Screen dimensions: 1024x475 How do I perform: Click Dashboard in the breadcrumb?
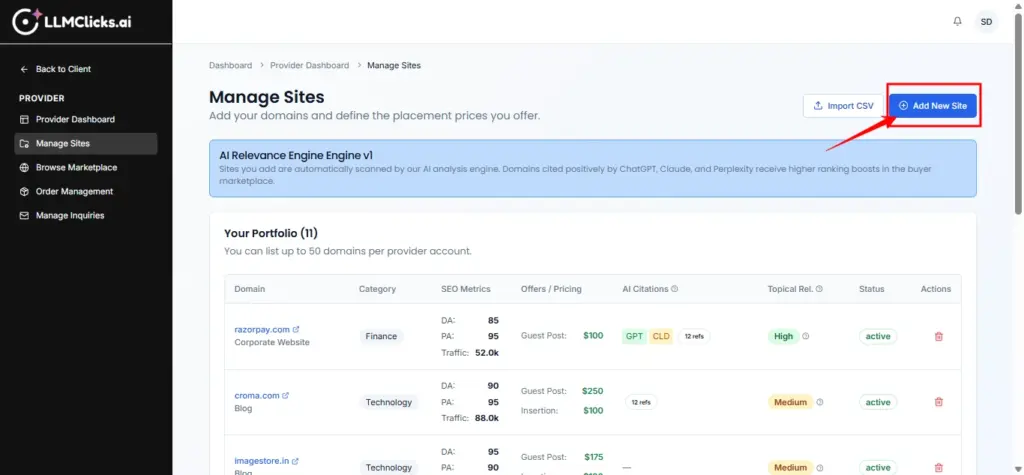[230, 65]
